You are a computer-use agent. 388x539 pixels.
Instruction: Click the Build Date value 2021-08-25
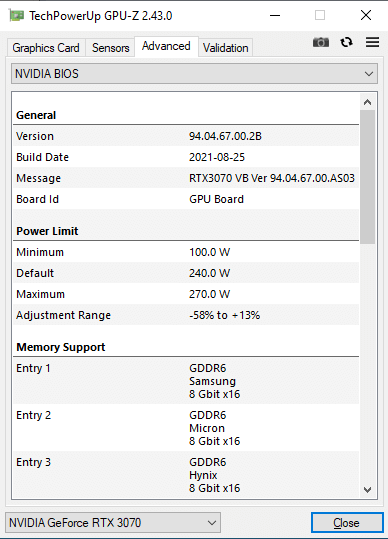tap(217, 157)
